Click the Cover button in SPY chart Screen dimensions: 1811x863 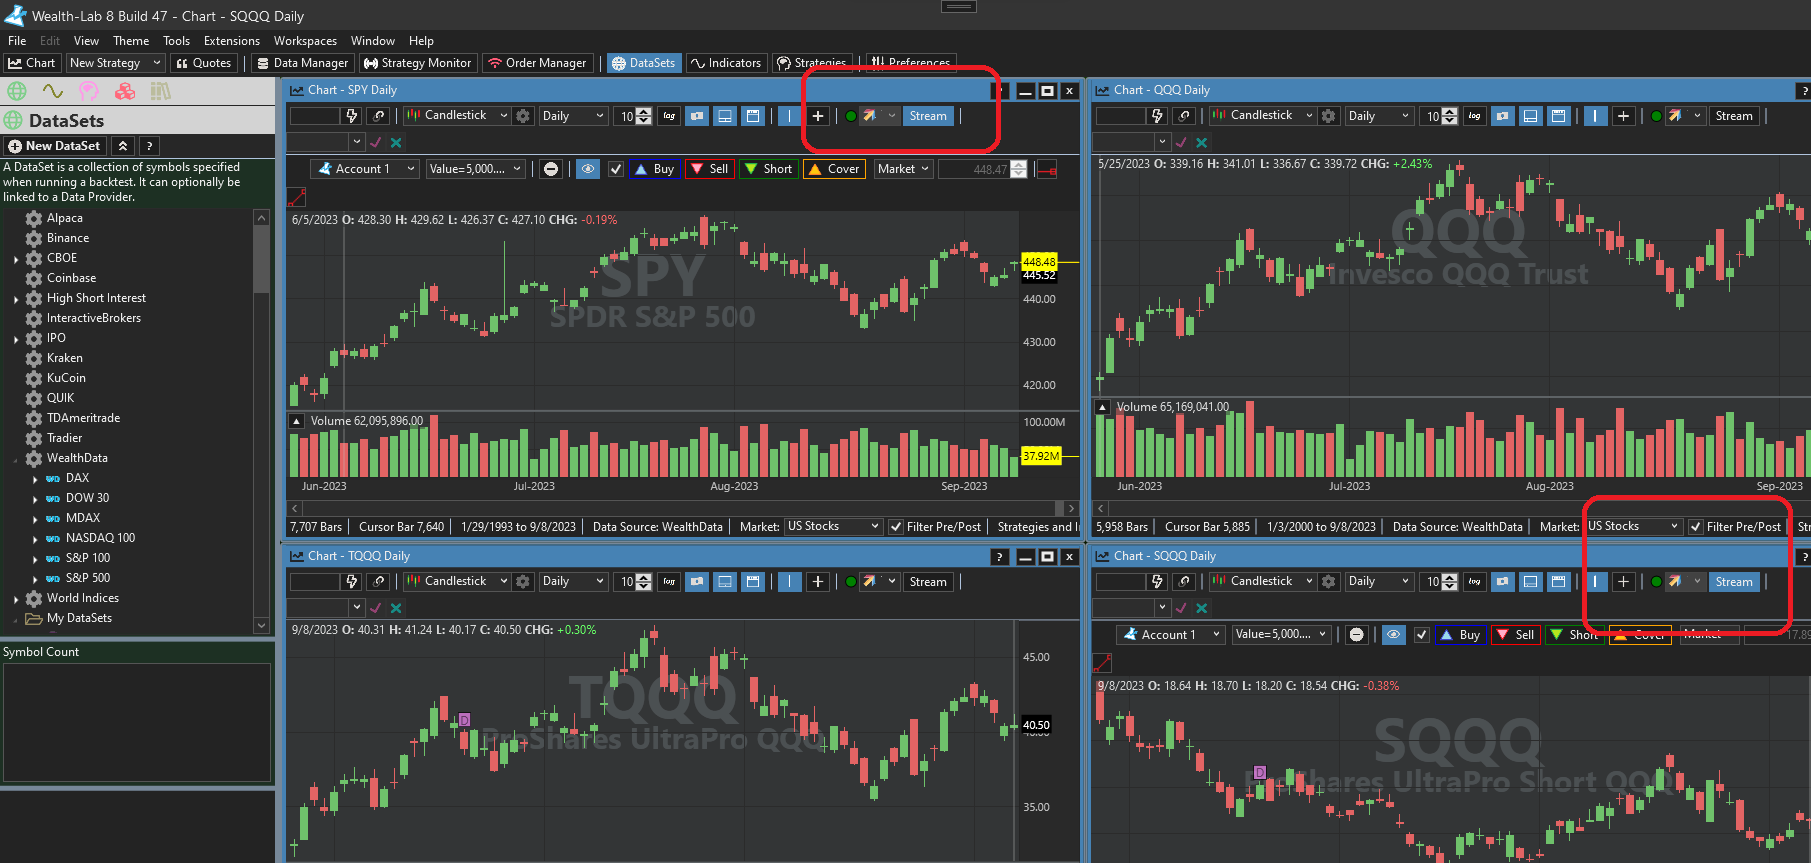click(x=833, y=169)
